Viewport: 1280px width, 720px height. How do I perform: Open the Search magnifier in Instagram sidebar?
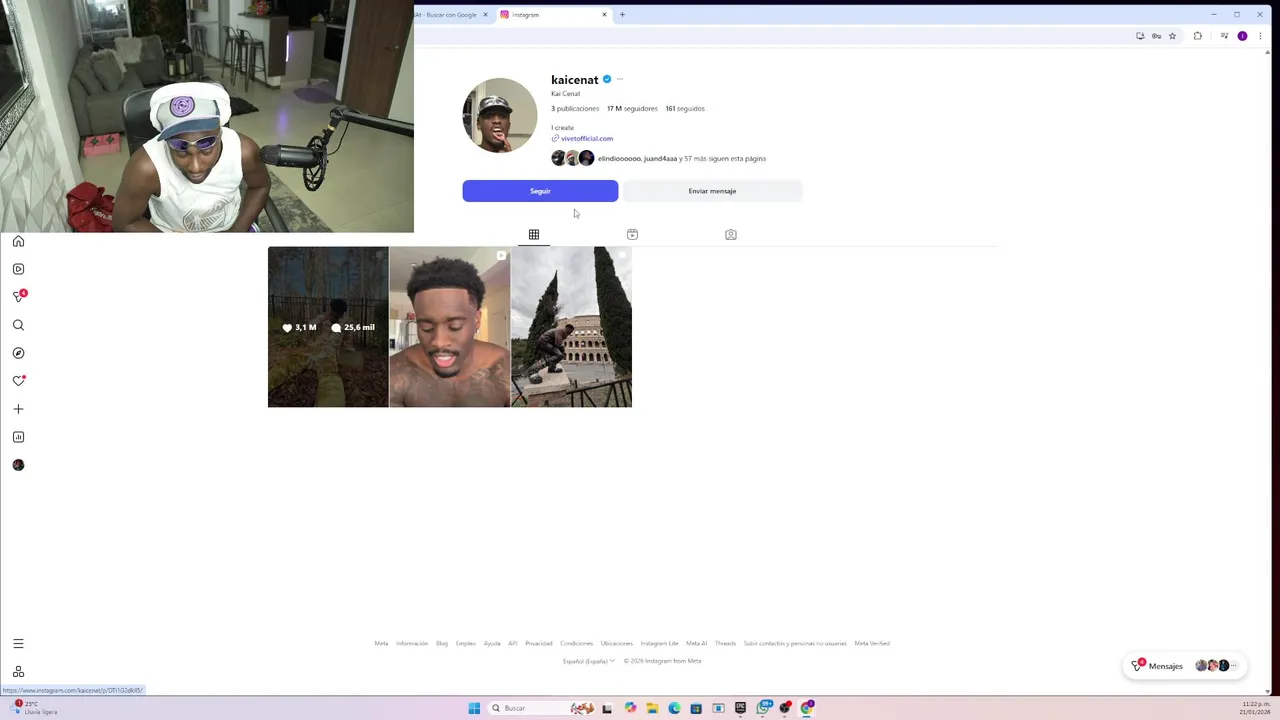tap(18, 325)
